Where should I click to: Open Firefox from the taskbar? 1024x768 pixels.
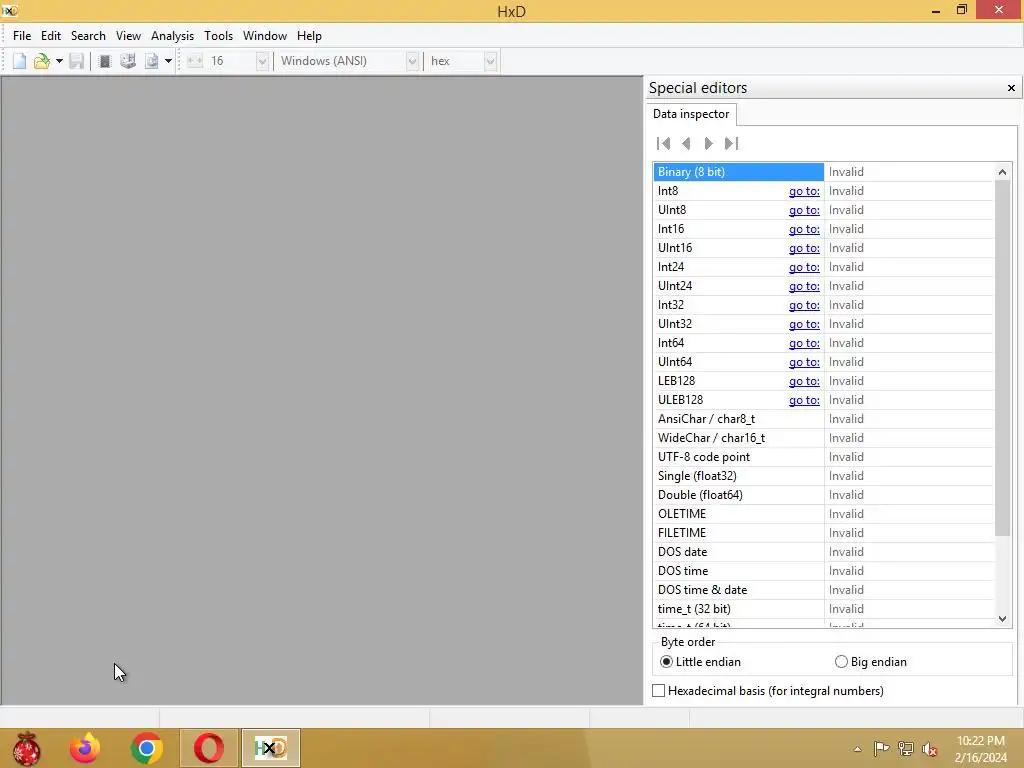coord(85,748)
